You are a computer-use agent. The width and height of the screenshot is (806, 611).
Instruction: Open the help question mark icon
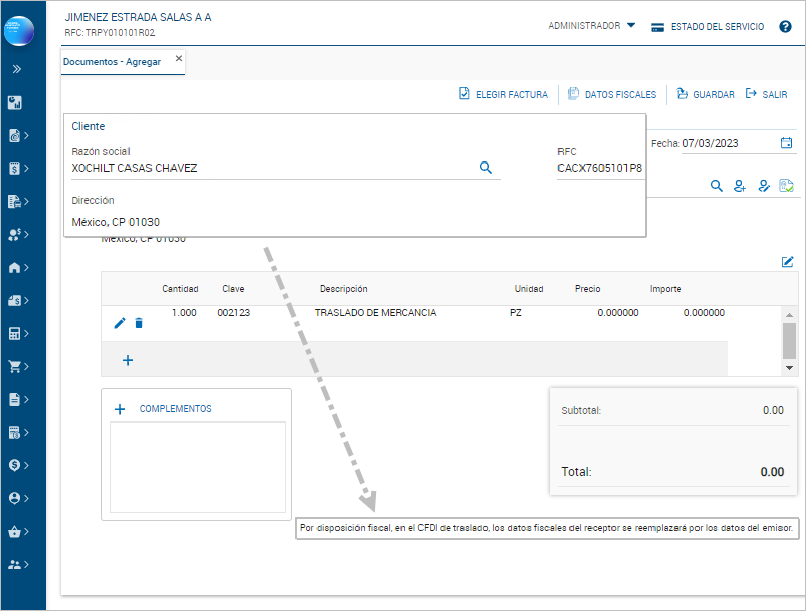coord(785,27)
